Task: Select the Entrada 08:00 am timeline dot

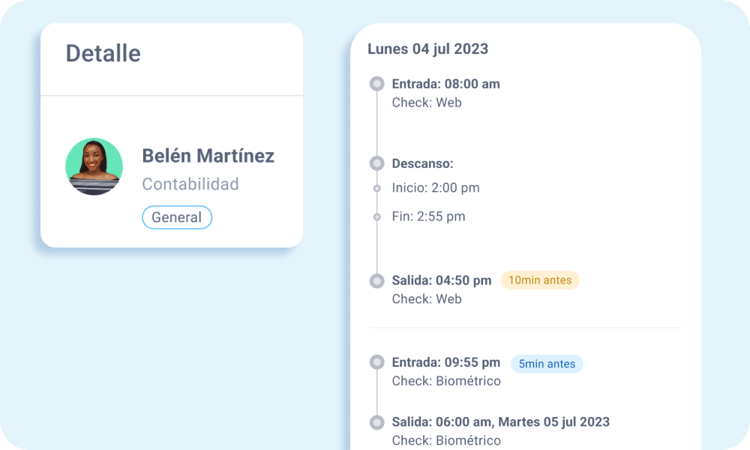Action: click(x=377, y=84)
